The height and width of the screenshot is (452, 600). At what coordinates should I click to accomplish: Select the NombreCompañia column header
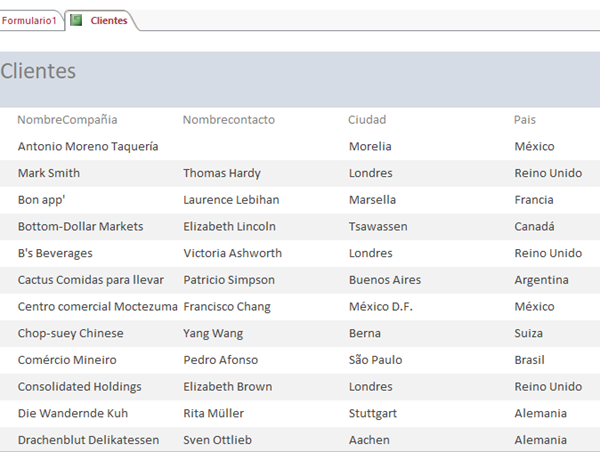coord(67,120)
